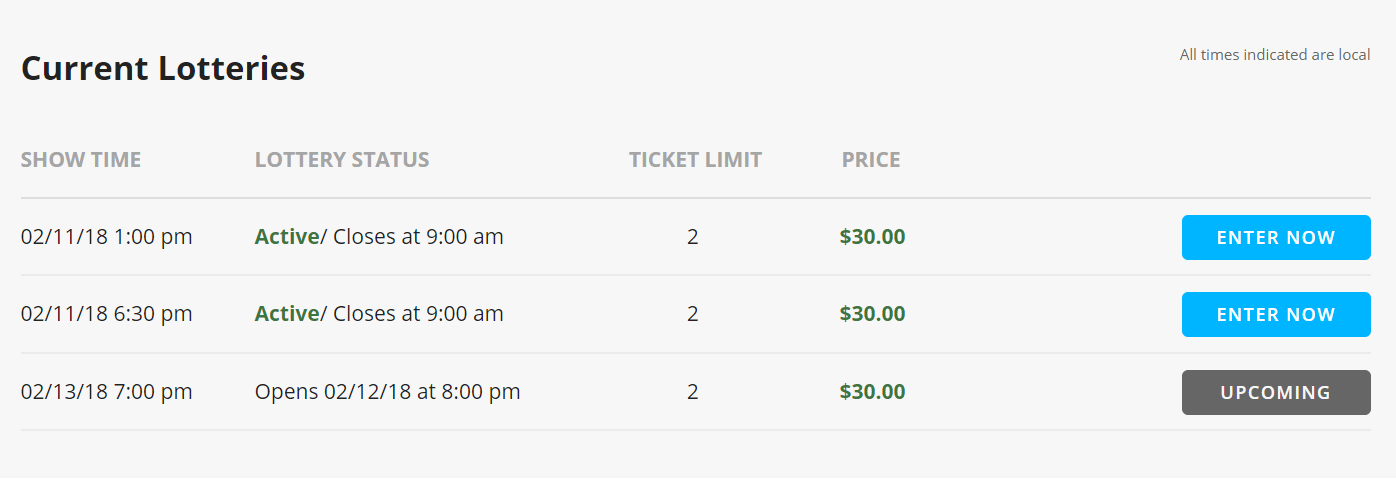Click the ticket limit value for the 1:00 pm show

693,237
